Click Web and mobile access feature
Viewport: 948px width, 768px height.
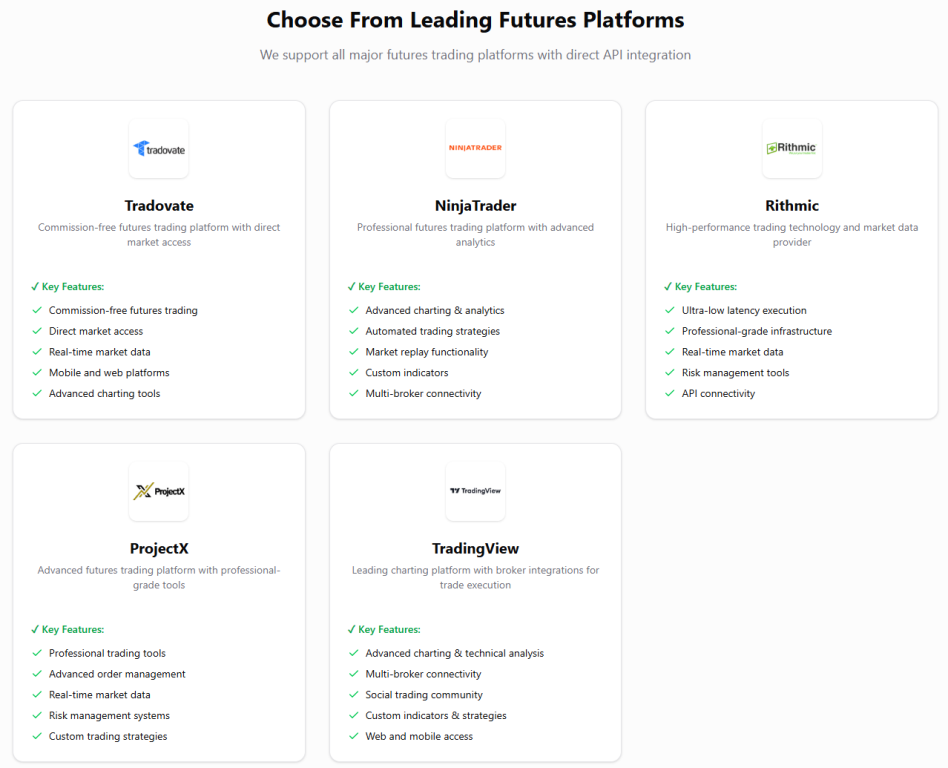tap(419, 737)
